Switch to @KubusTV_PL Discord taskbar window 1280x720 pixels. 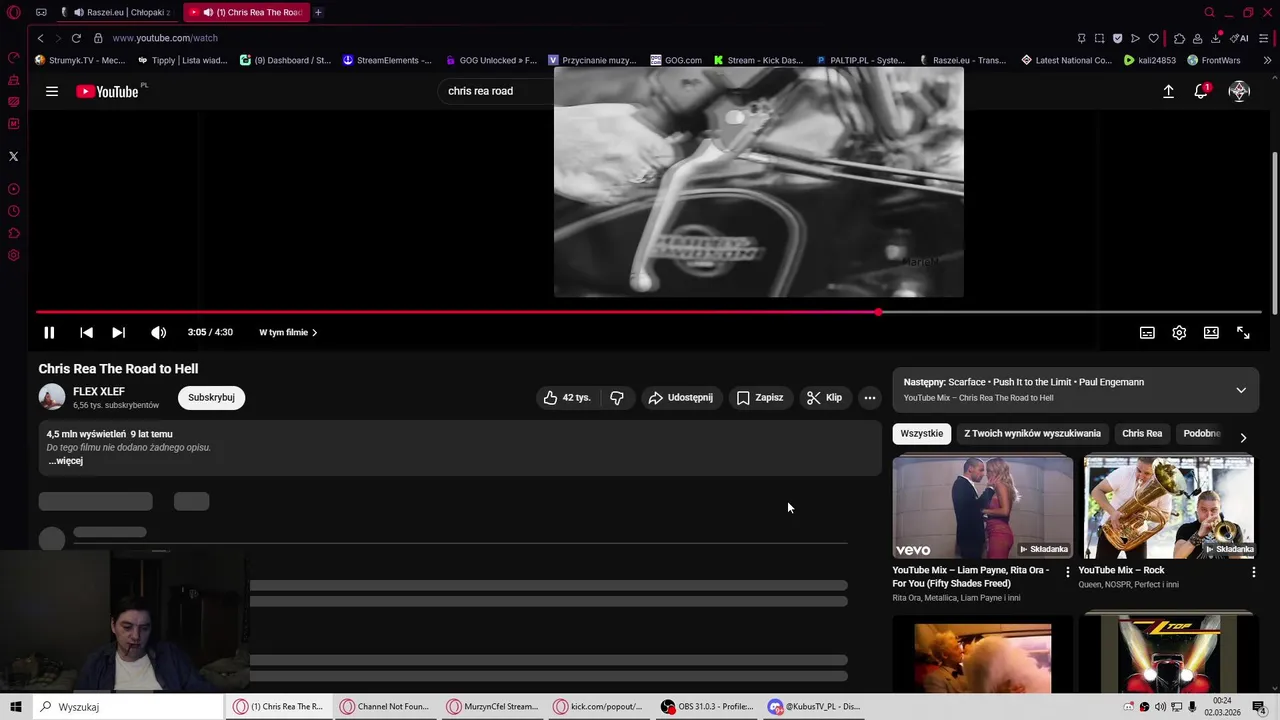pos(814,706)
